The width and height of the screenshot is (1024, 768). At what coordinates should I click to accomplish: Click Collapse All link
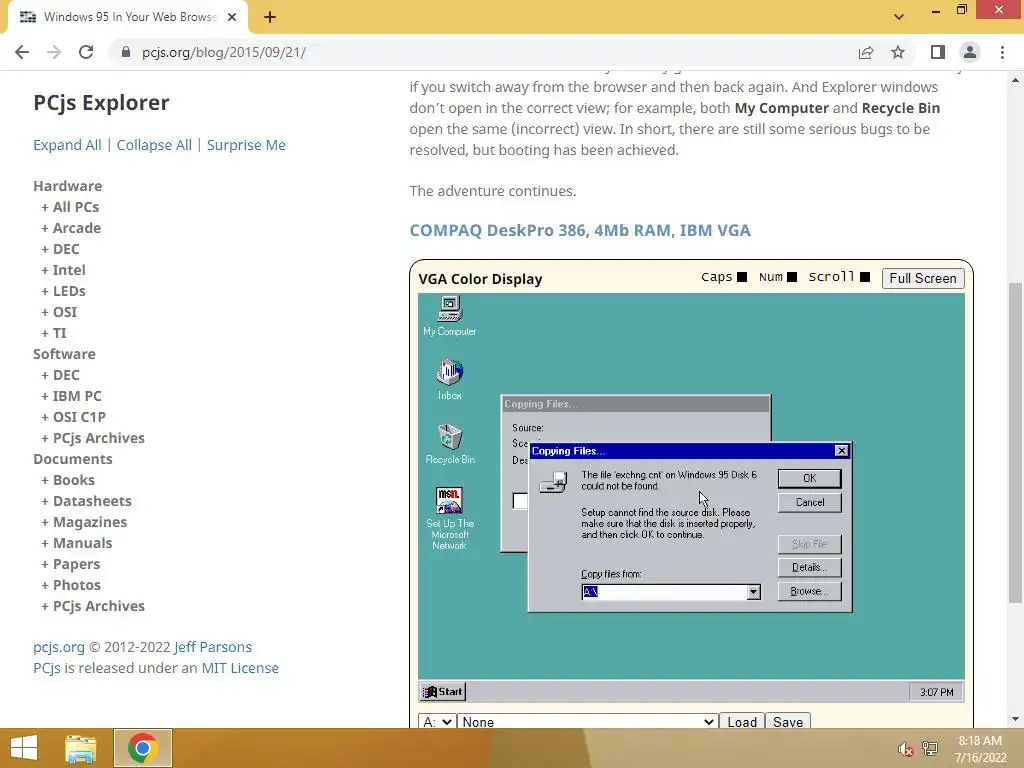tap(154, 145)
